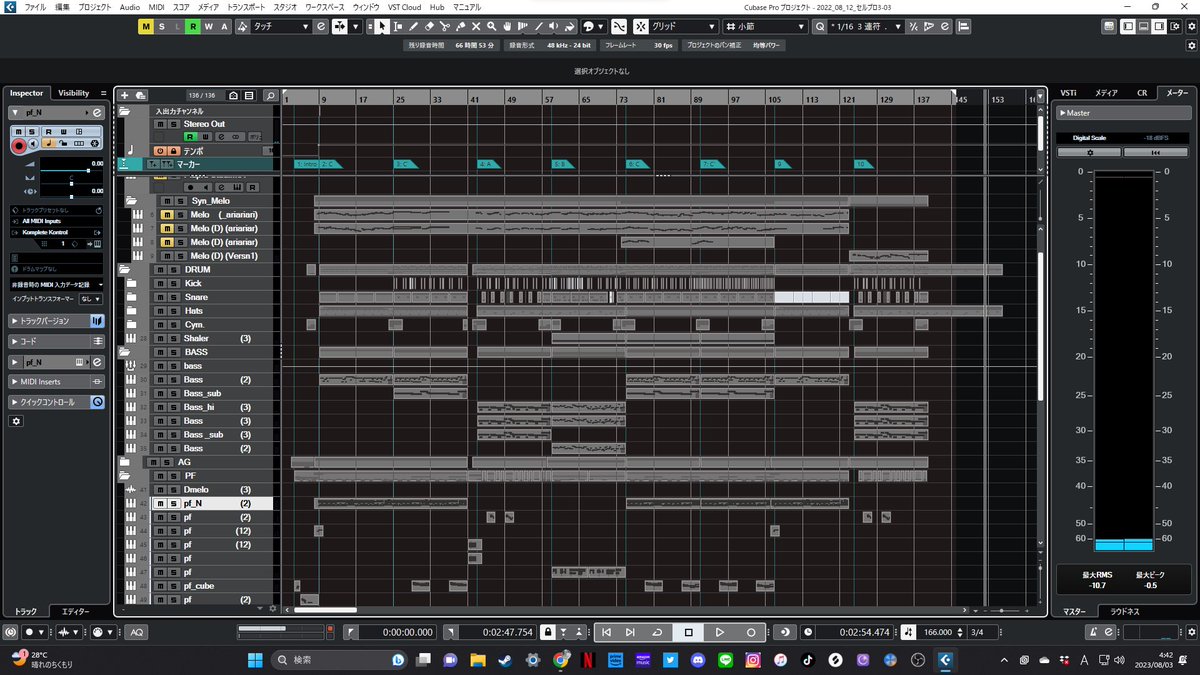Image resolution: width=1200 pixels, height=675 pixels.
Task: Toggle Monitor button in Inspector
Action: pos(34,146)
